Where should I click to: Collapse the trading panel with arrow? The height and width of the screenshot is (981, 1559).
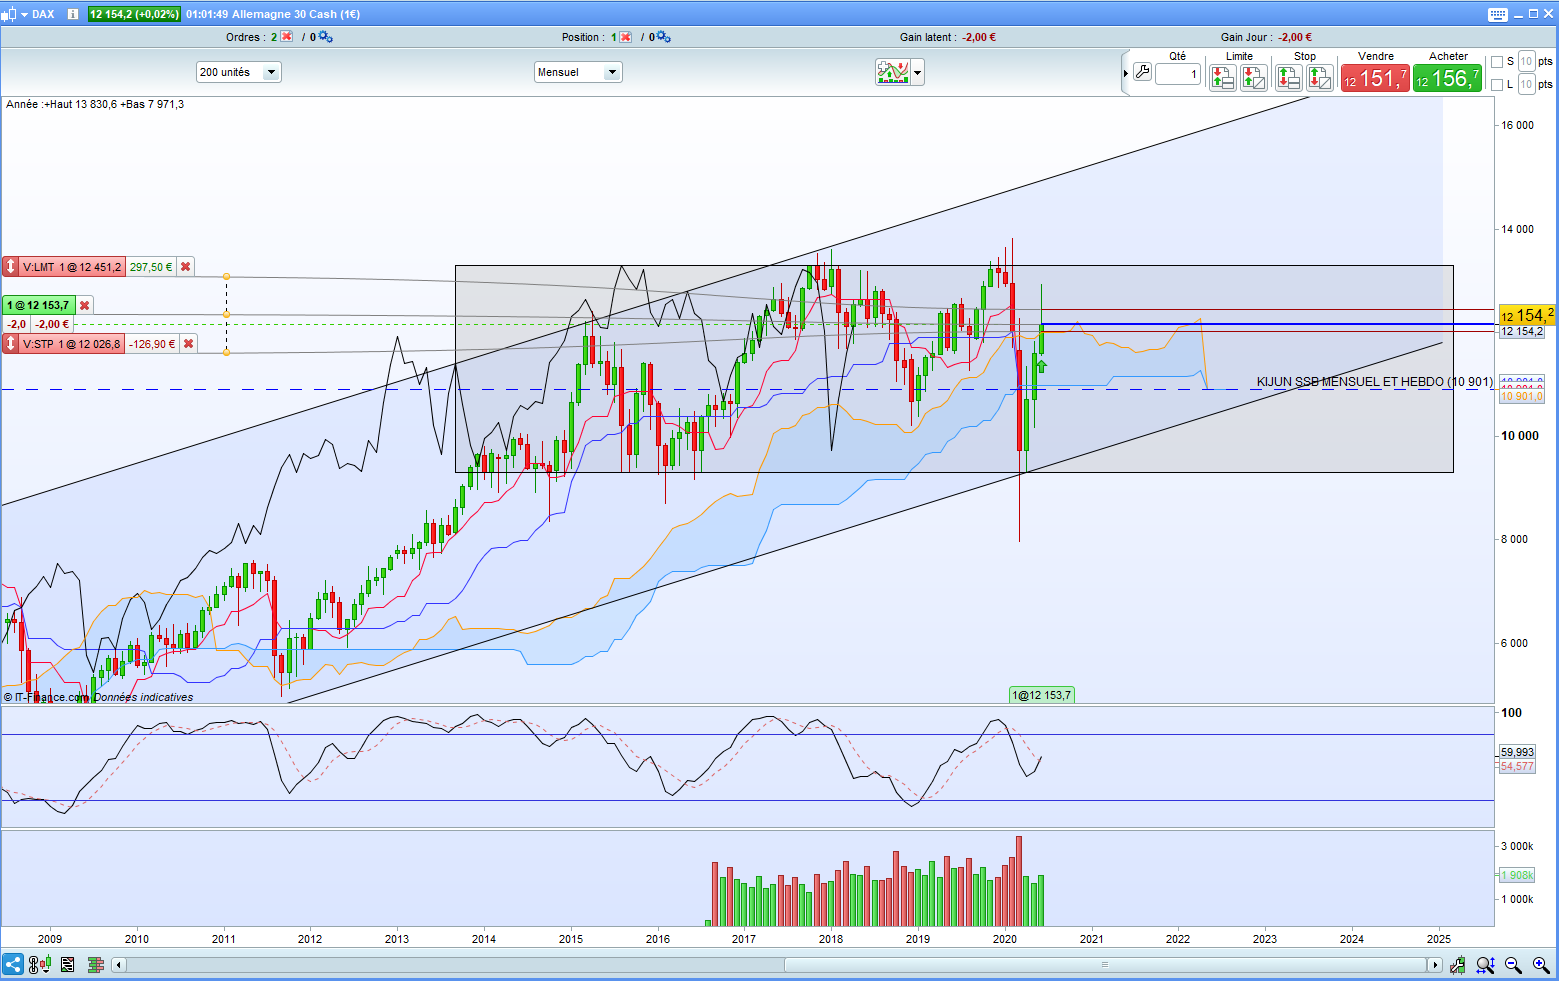(x=1125, y=73)
